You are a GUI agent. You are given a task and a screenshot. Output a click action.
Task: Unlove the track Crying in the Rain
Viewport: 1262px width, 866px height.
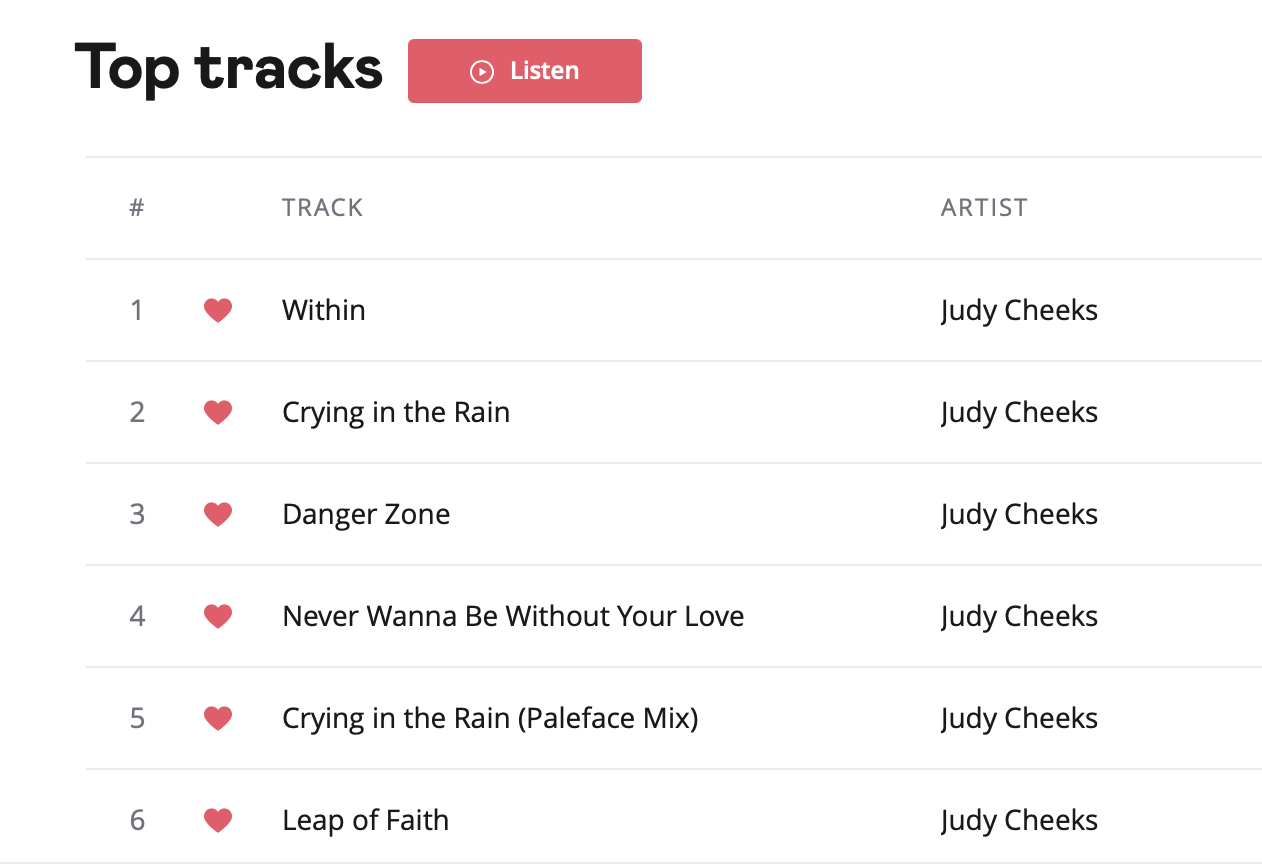click(218, 413)
